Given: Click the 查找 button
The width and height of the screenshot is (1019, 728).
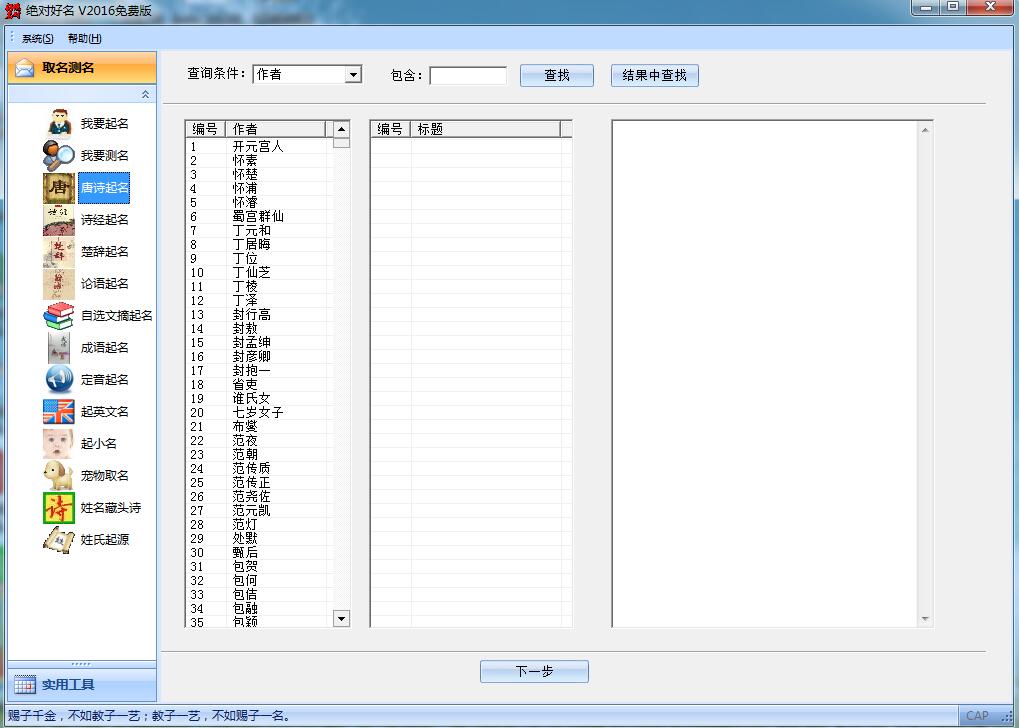Looking at the screenshot, I should [557, 75].
